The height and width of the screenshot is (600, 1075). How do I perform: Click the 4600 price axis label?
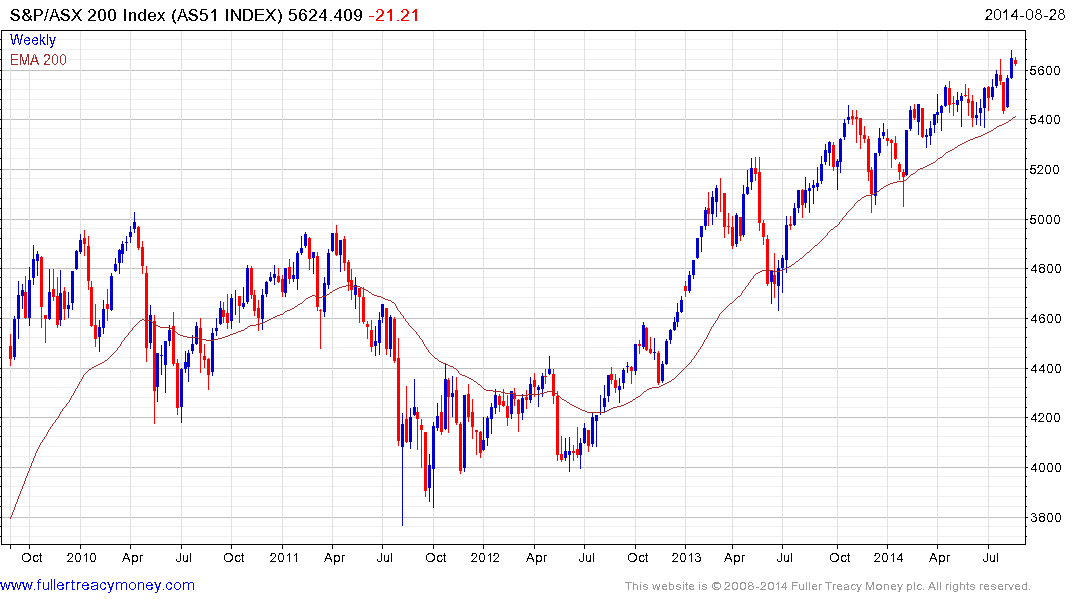tap(1045, 319)
